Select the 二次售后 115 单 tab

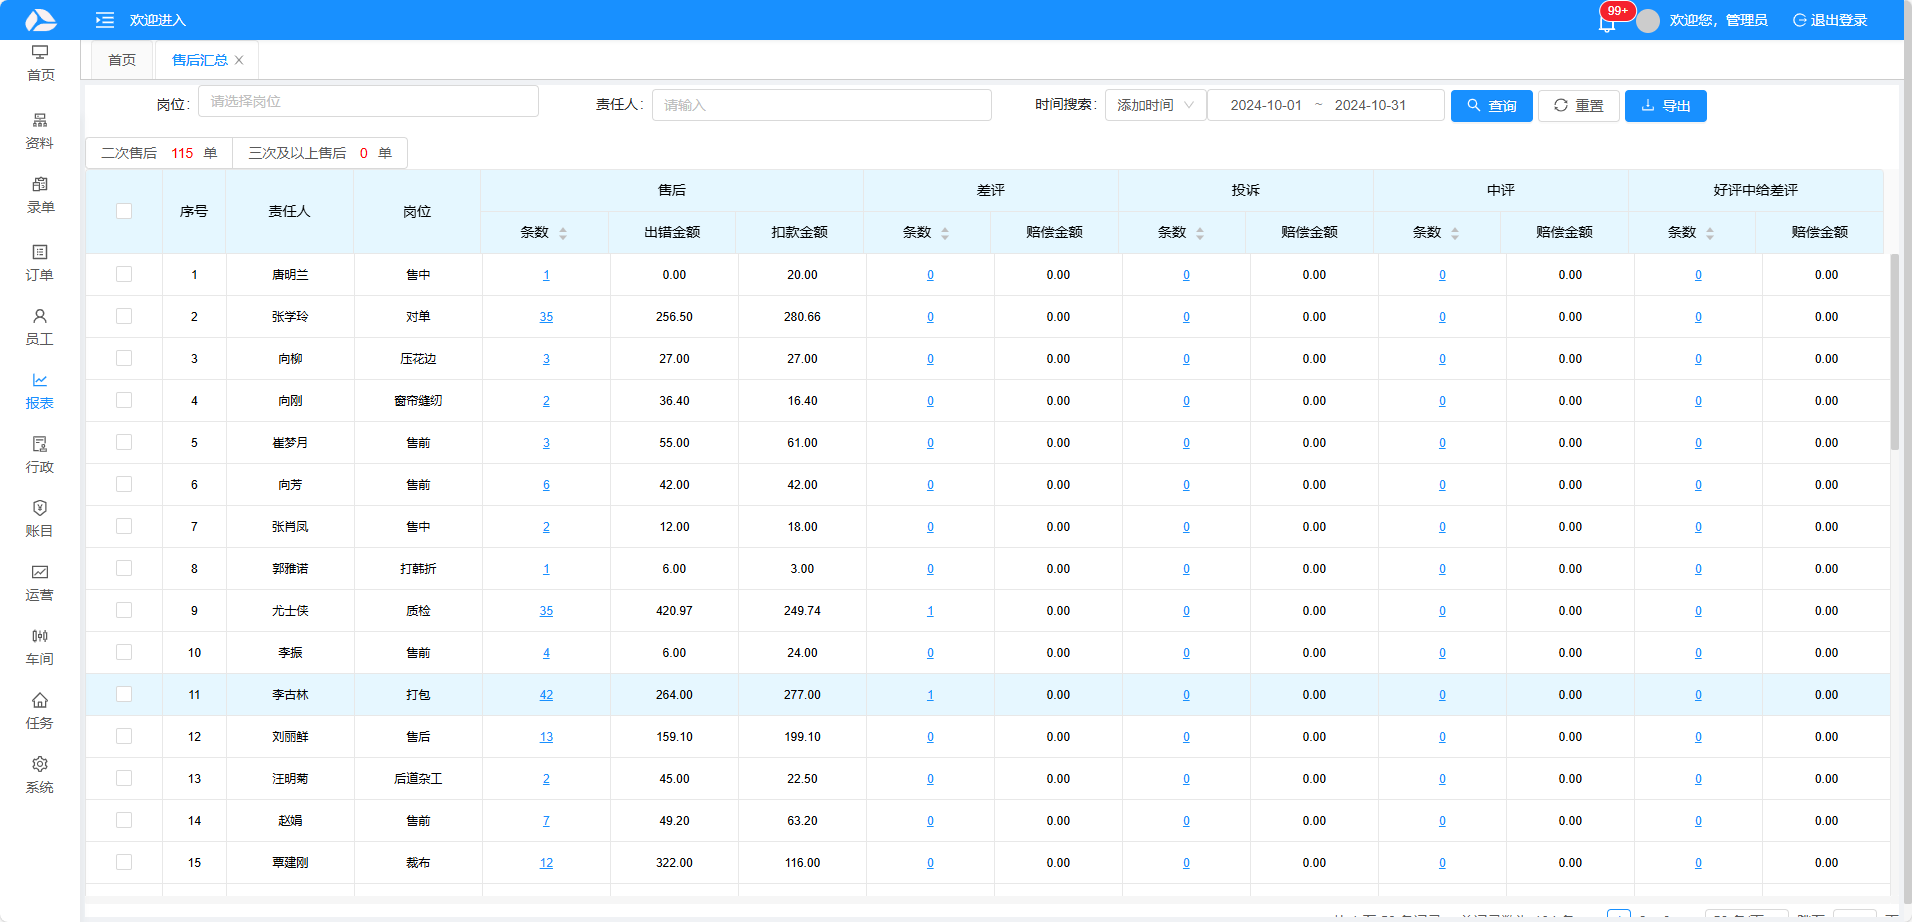point(159,153)
